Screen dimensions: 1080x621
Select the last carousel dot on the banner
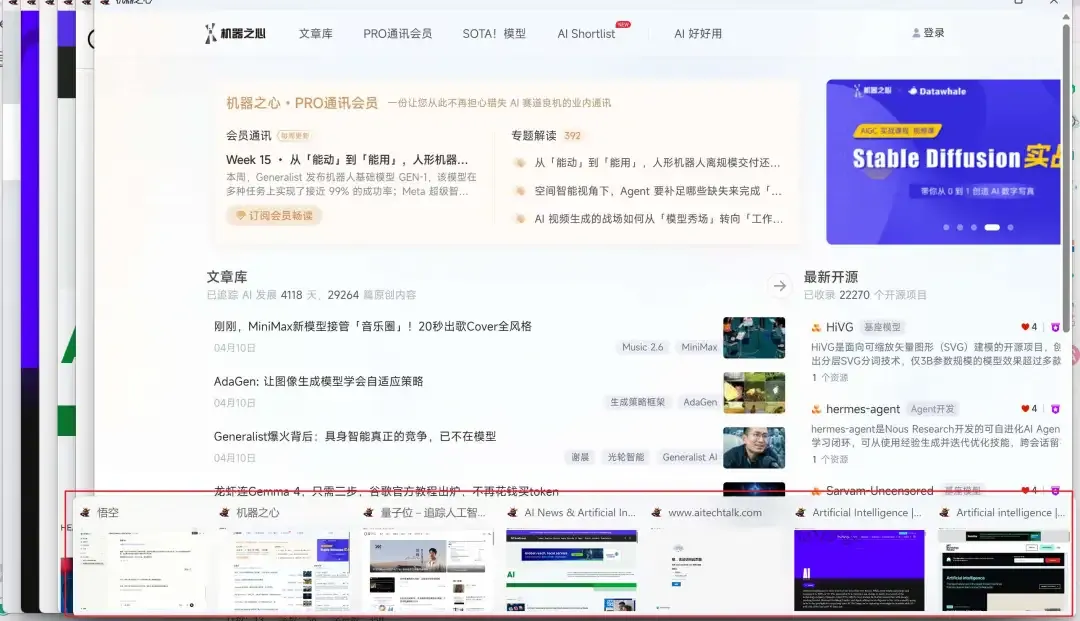[x=1010, y=227]
